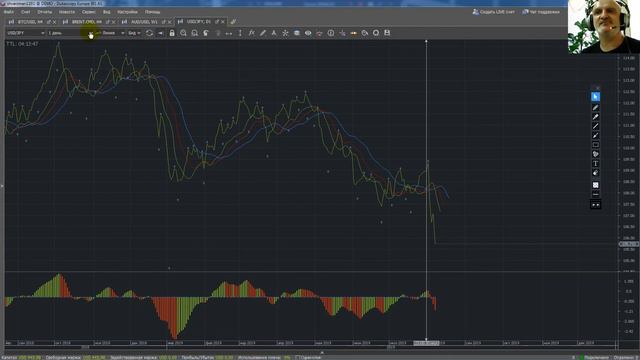Open the indicators fx icon
The image size is (640, 360).
click(x=251, y=33)
